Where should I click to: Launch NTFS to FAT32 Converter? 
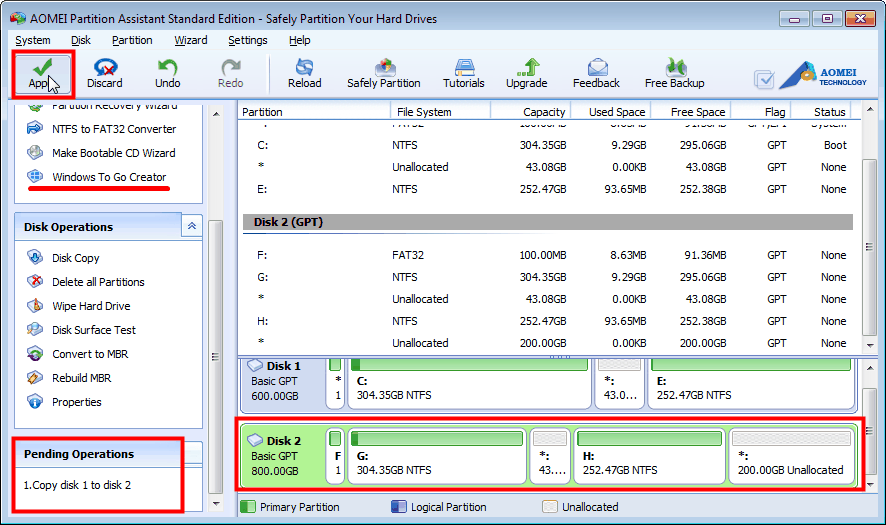click(102, 129)
